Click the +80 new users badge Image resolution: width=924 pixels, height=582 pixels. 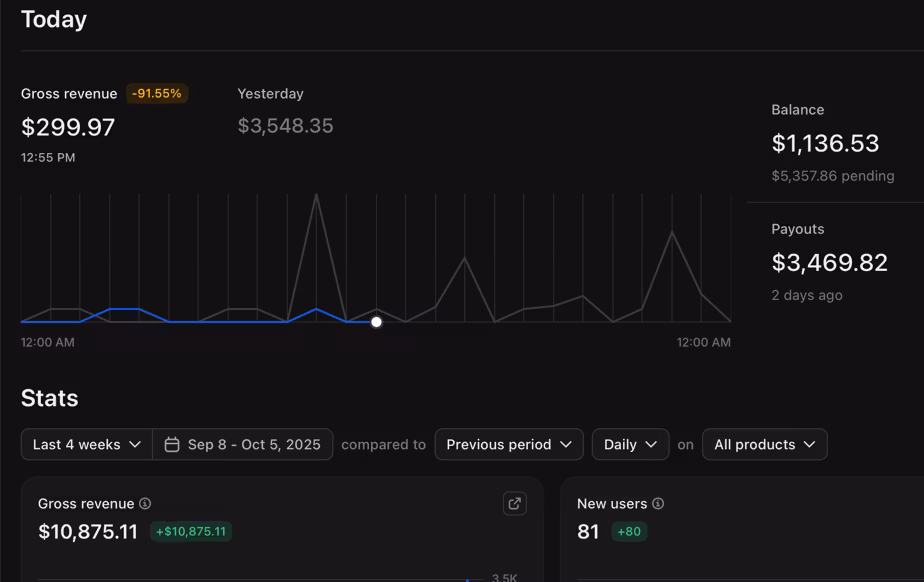629,532
